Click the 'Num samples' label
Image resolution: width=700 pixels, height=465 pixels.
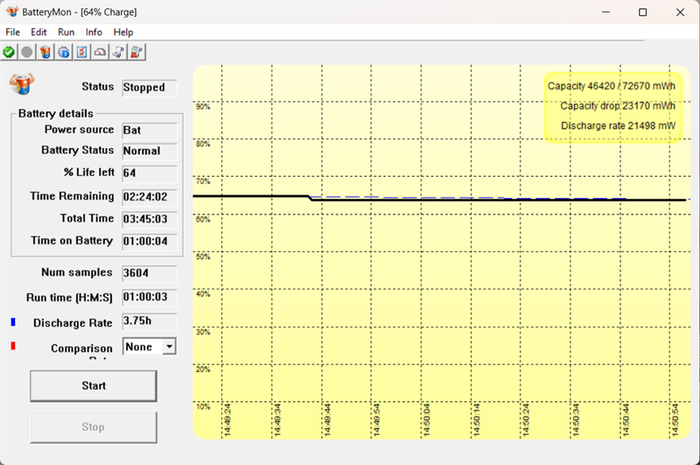(x=77, y=272)
